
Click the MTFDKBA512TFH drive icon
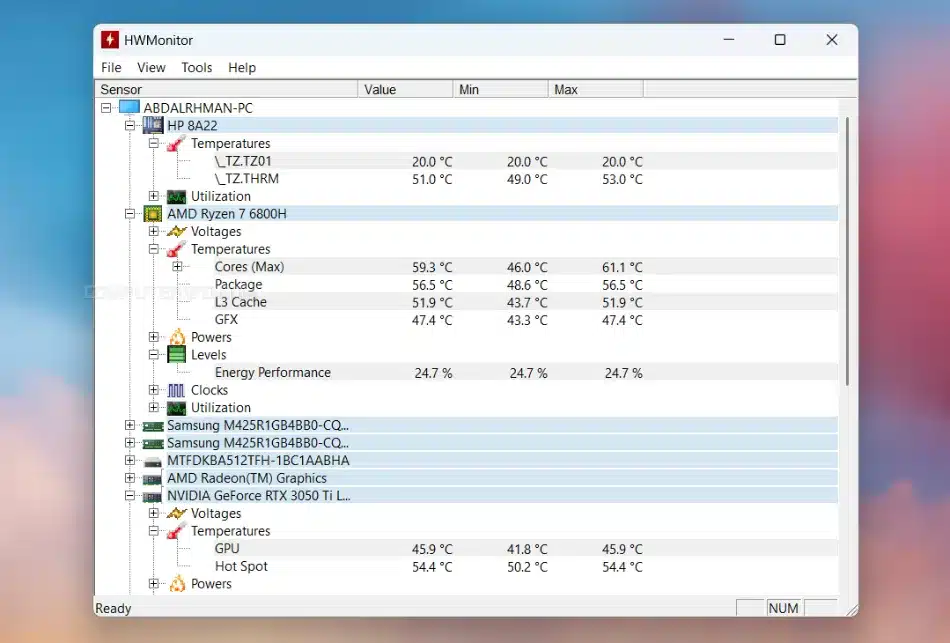click(x=153, y=461)
